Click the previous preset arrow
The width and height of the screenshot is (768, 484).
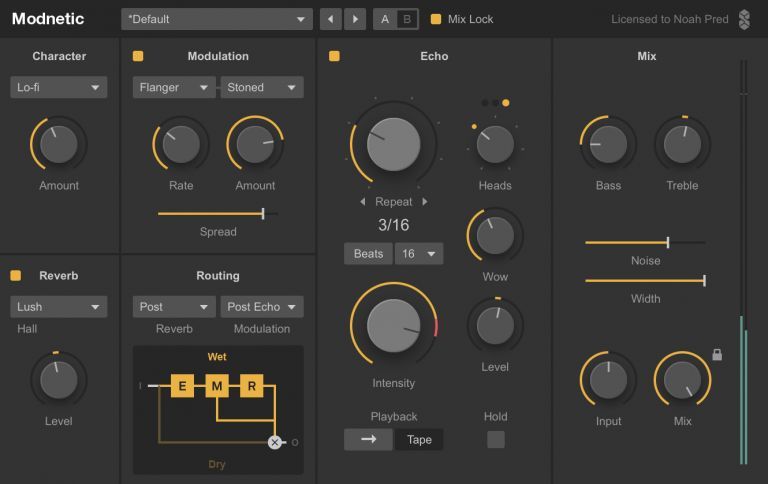click(x=330, y=19)
